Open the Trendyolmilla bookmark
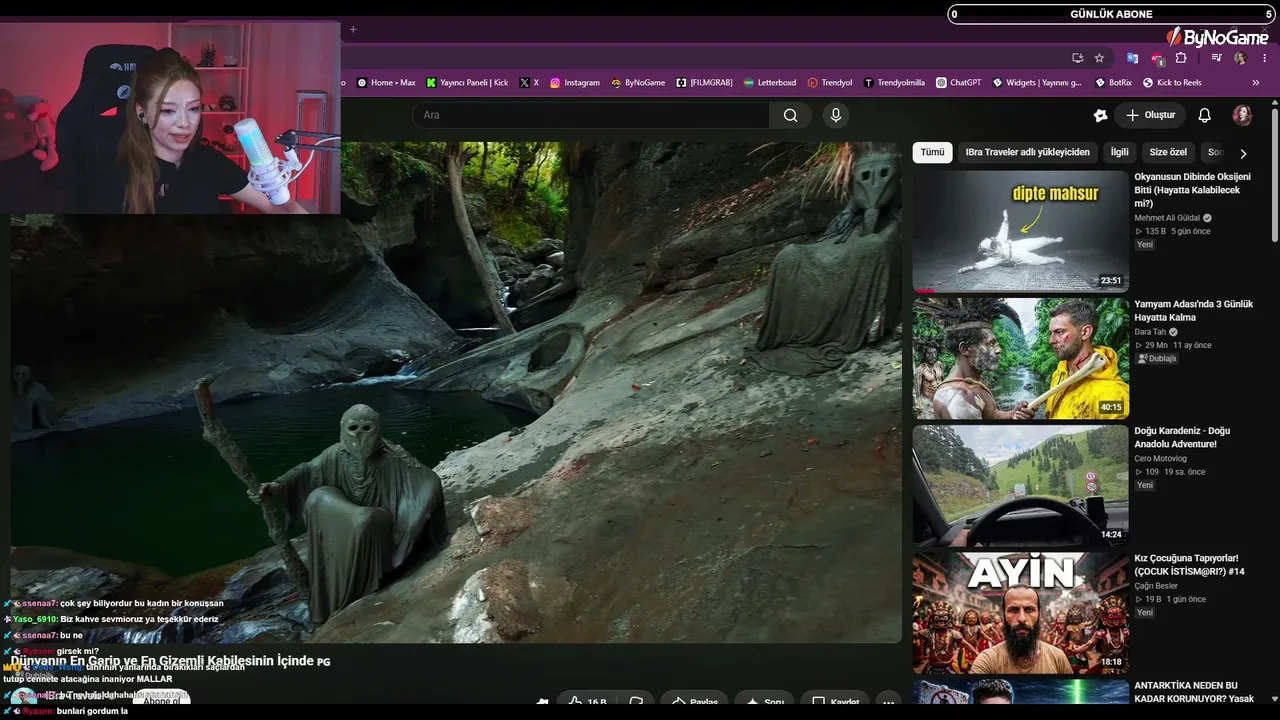 894,83
